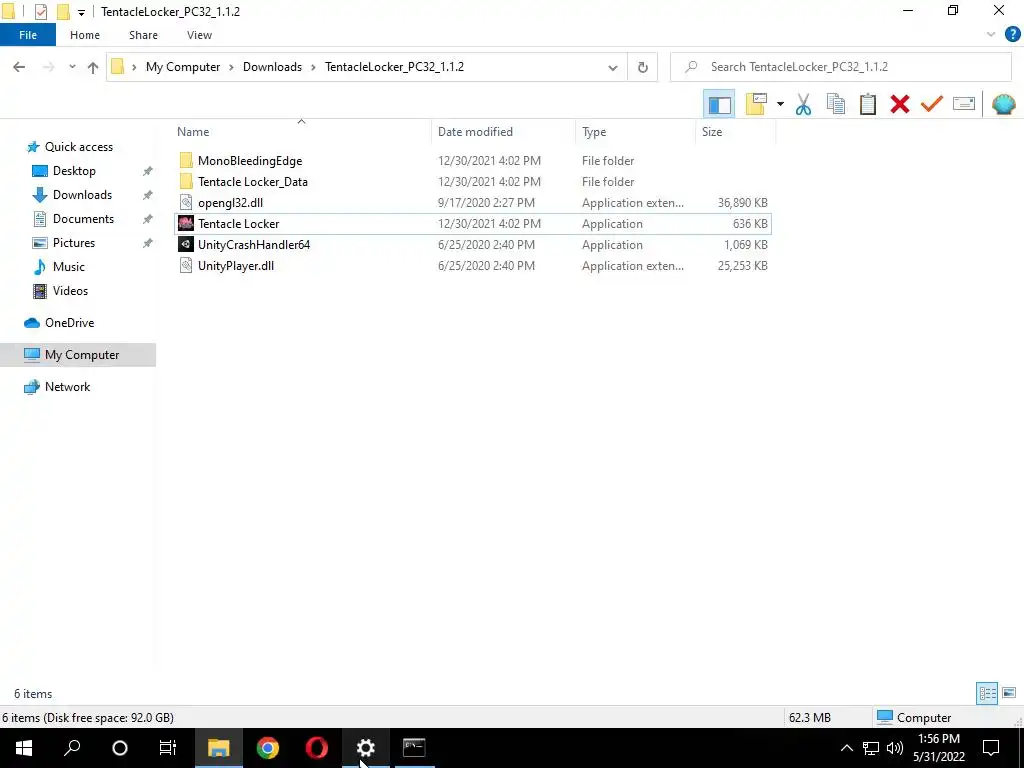The height and width of the screenshot is (768, 1024).
Task: Open recent locations dropdown arrow
Action: pos(72,67)
